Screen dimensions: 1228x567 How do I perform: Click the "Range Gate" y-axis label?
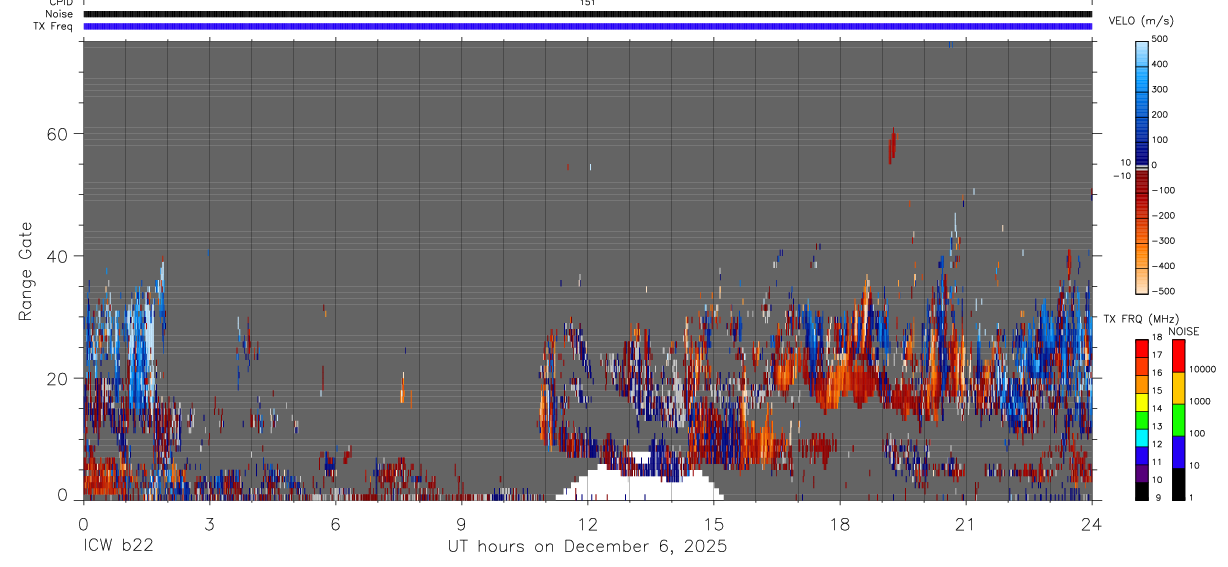(25, 272)
